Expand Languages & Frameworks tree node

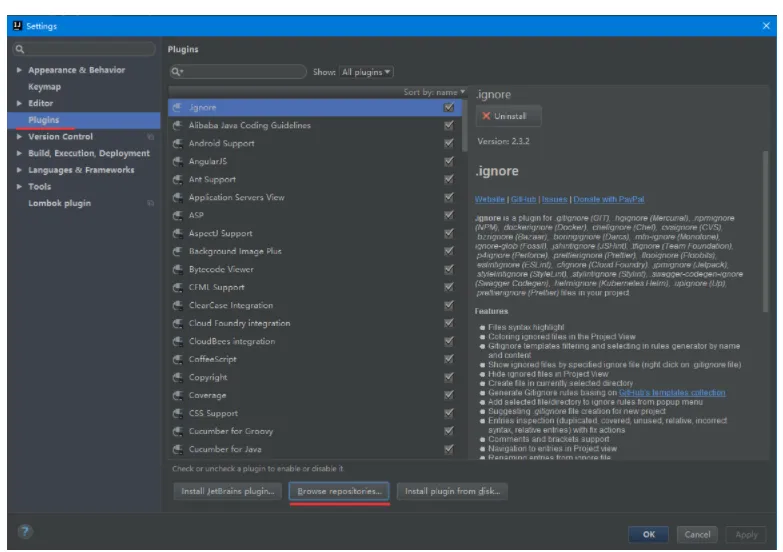click(x=19, y=170)
